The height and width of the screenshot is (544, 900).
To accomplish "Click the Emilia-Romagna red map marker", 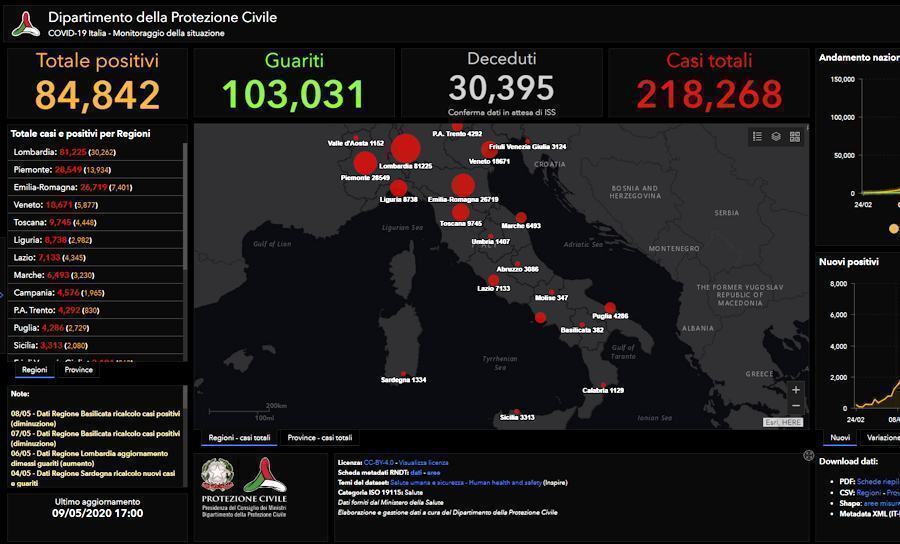I will pyautogui.click(x=463, y=185).
